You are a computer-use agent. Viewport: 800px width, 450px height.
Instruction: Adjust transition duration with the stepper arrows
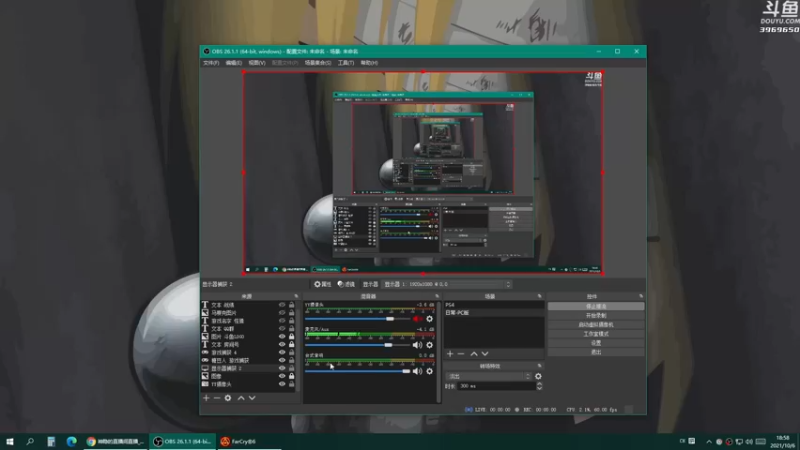point(539,386)
